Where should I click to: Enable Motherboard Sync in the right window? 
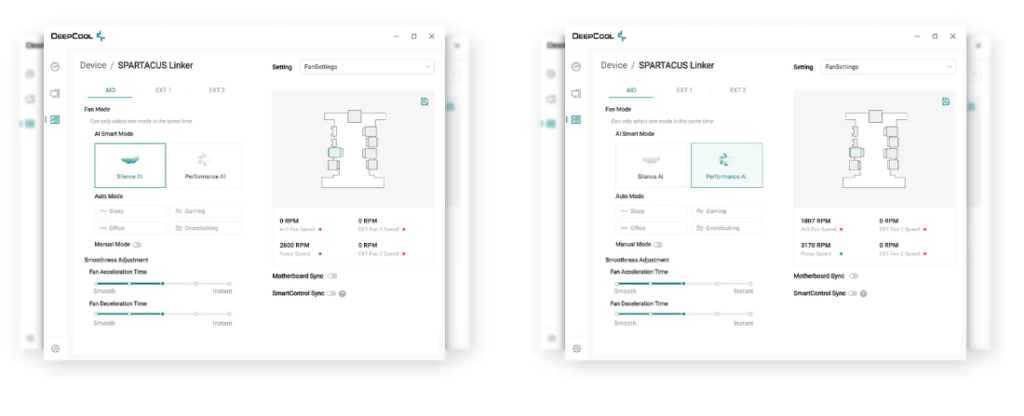pyautogui.click(x=853, y=275)
